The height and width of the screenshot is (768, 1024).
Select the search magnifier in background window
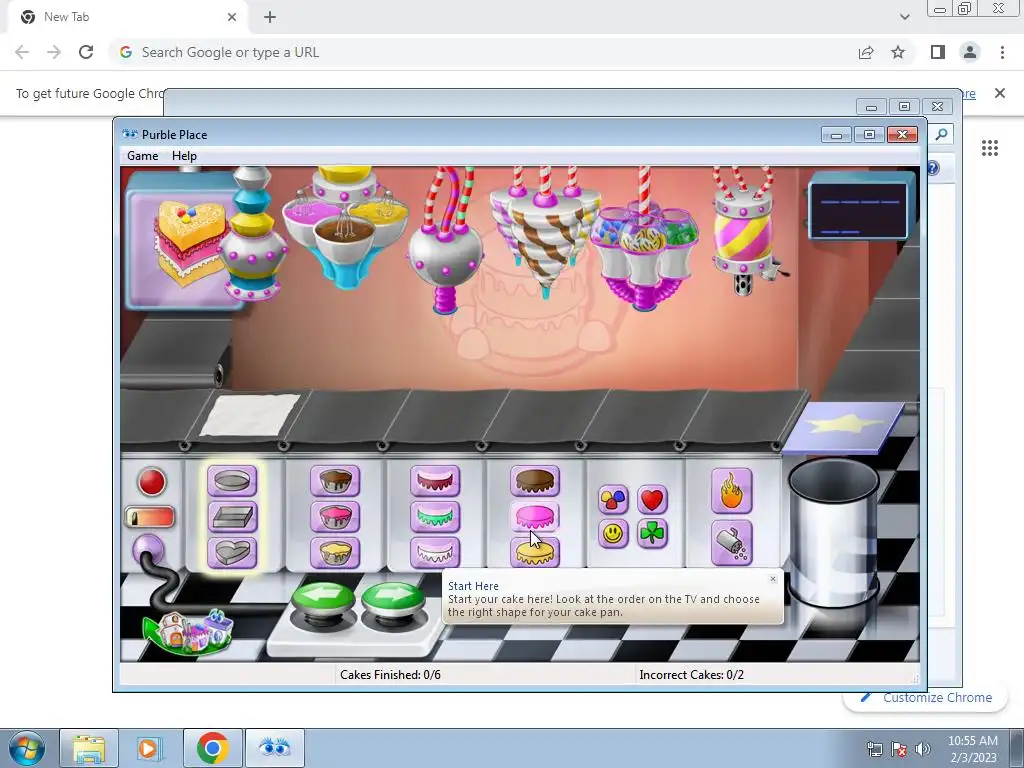click(941, 135)
